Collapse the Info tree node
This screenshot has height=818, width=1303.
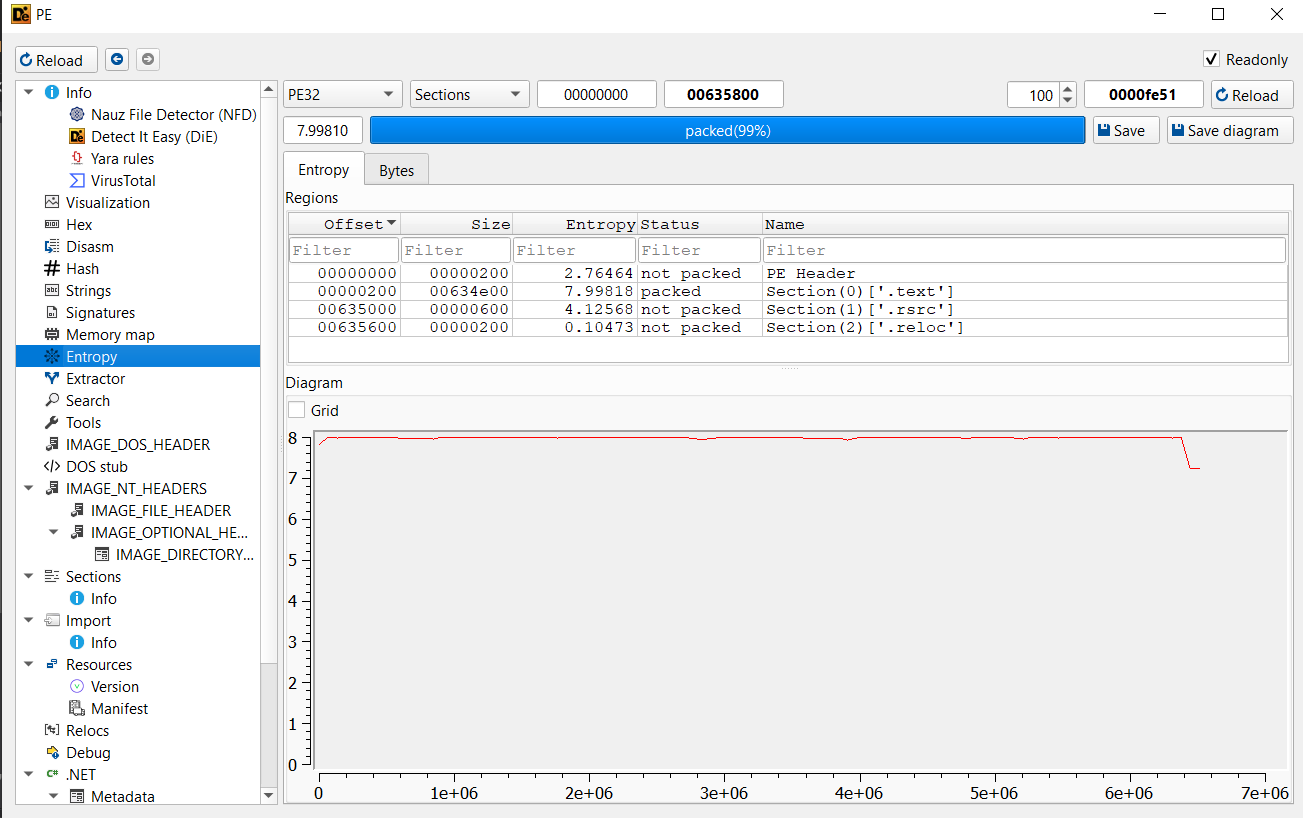(28, 93)
